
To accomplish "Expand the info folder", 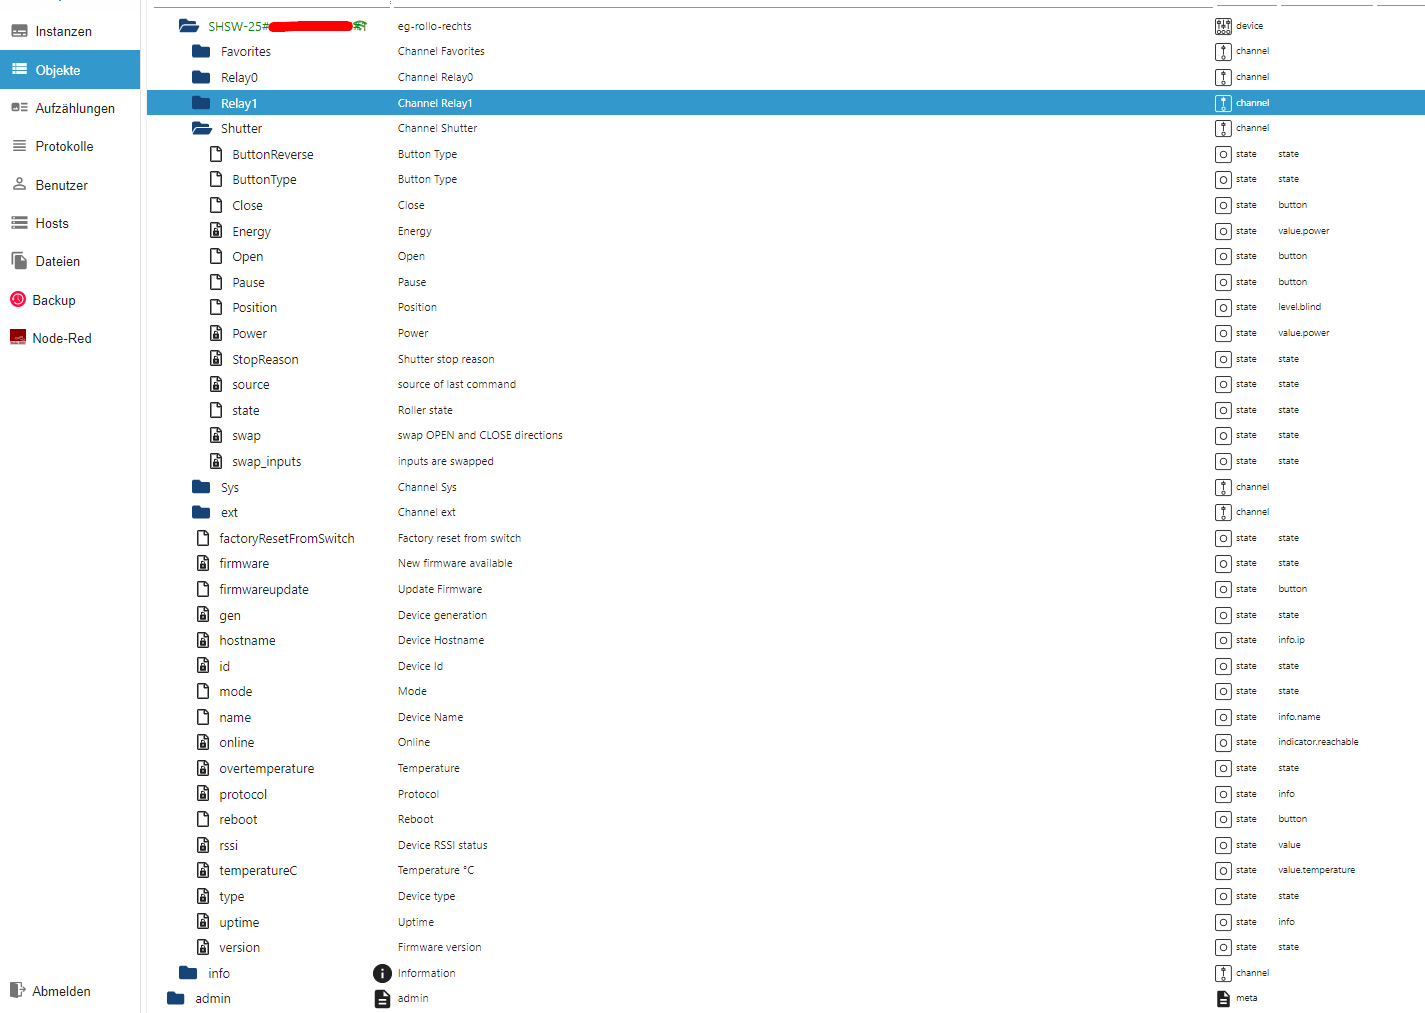I will (x=188, y=973).
